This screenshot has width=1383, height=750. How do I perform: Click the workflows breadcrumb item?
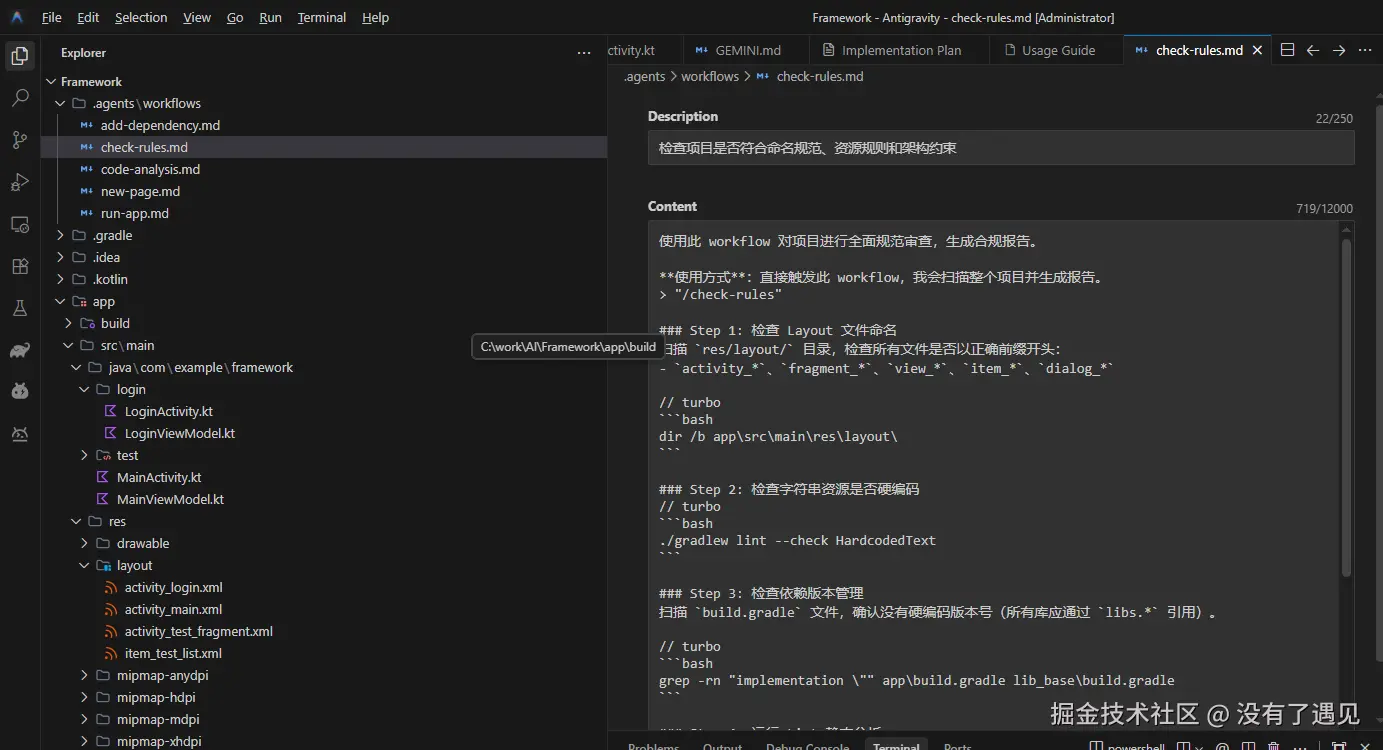pos(710,76)
